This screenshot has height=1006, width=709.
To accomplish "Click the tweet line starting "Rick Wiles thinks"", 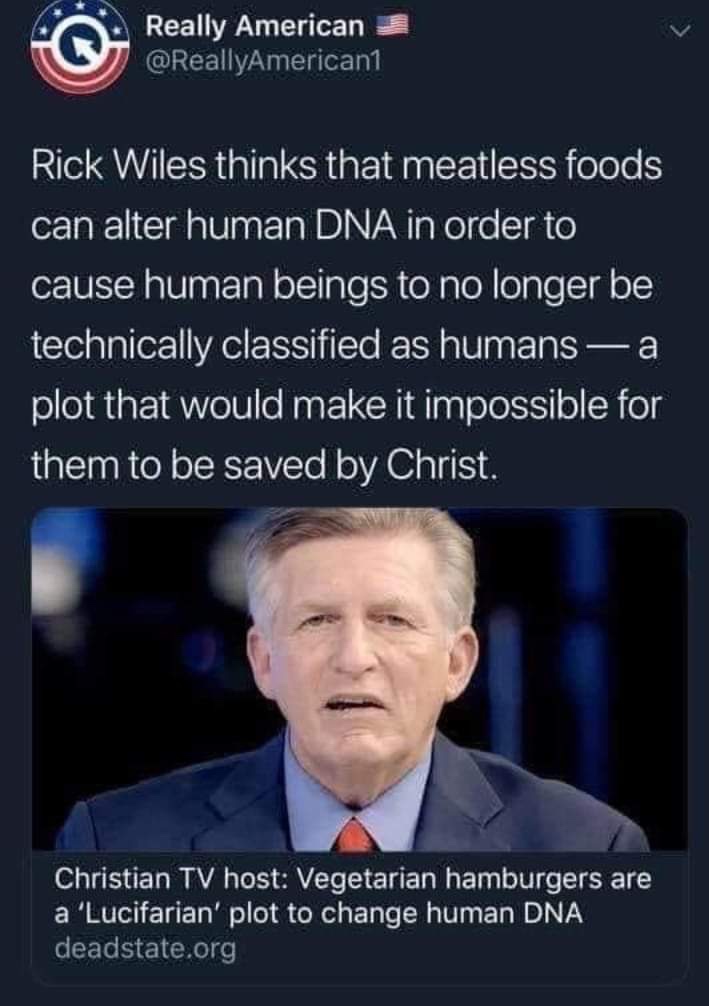I will (x=346, y=166).
